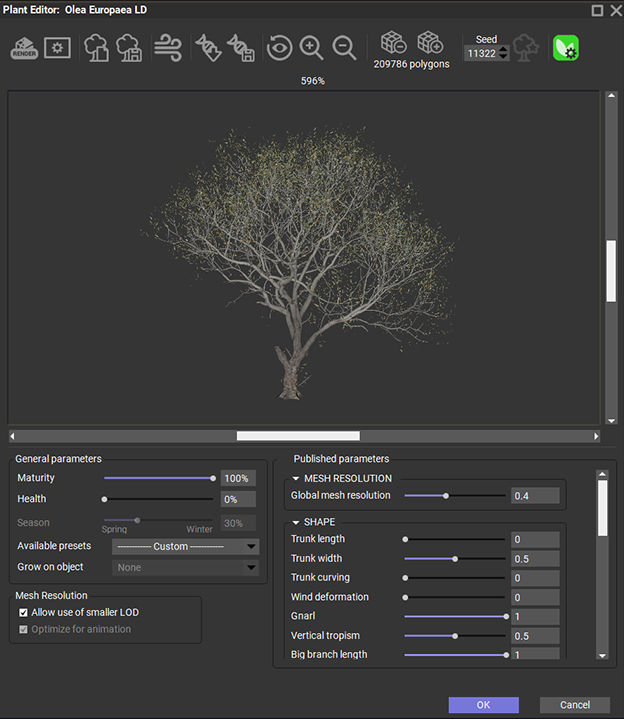The image size is (624, 719).
Task: Click the OK button
Action: pyautogui.click(x=483, y=705)
